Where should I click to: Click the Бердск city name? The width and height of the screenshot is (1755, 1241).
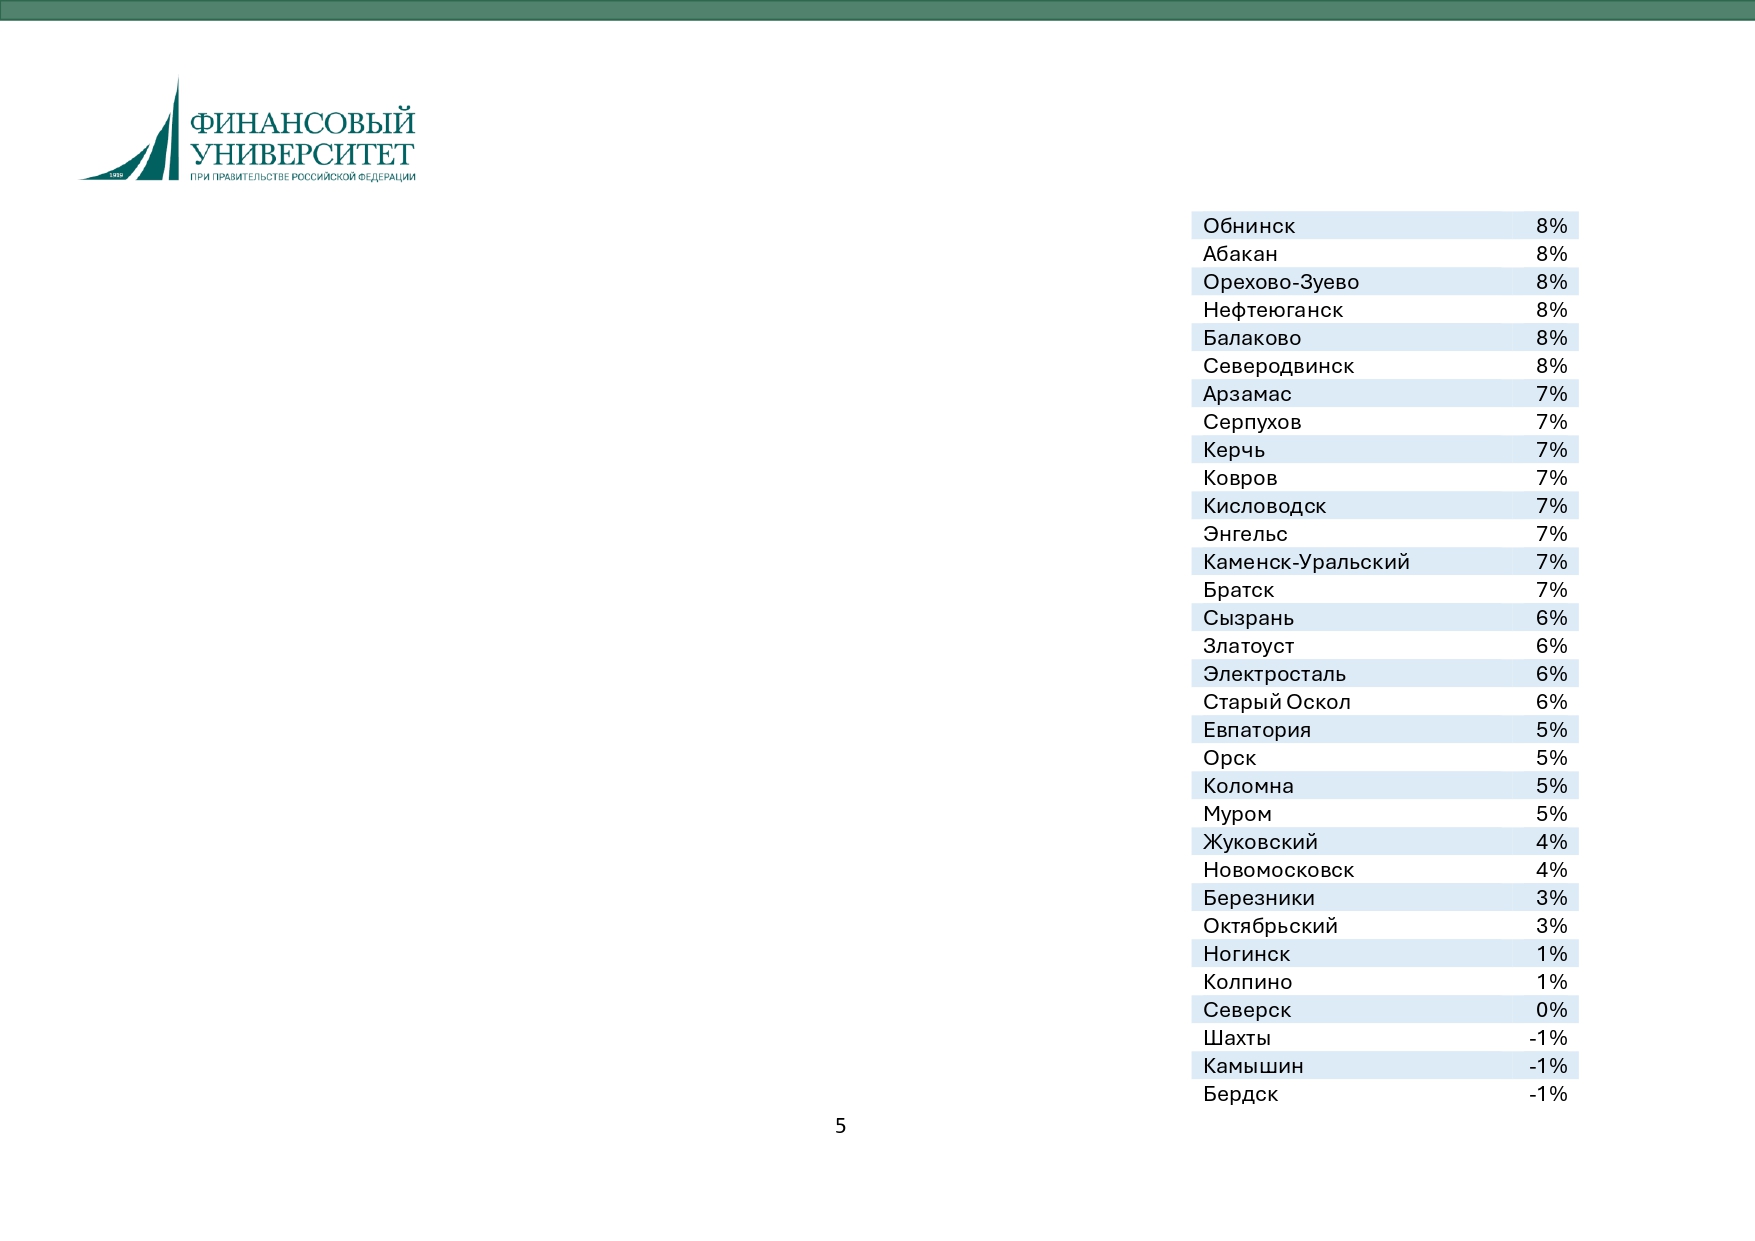pos(1240,1094)
